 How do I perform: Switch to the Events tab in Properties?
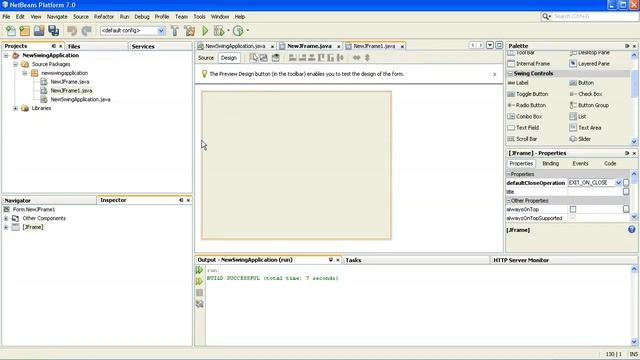tap(580, 163)
